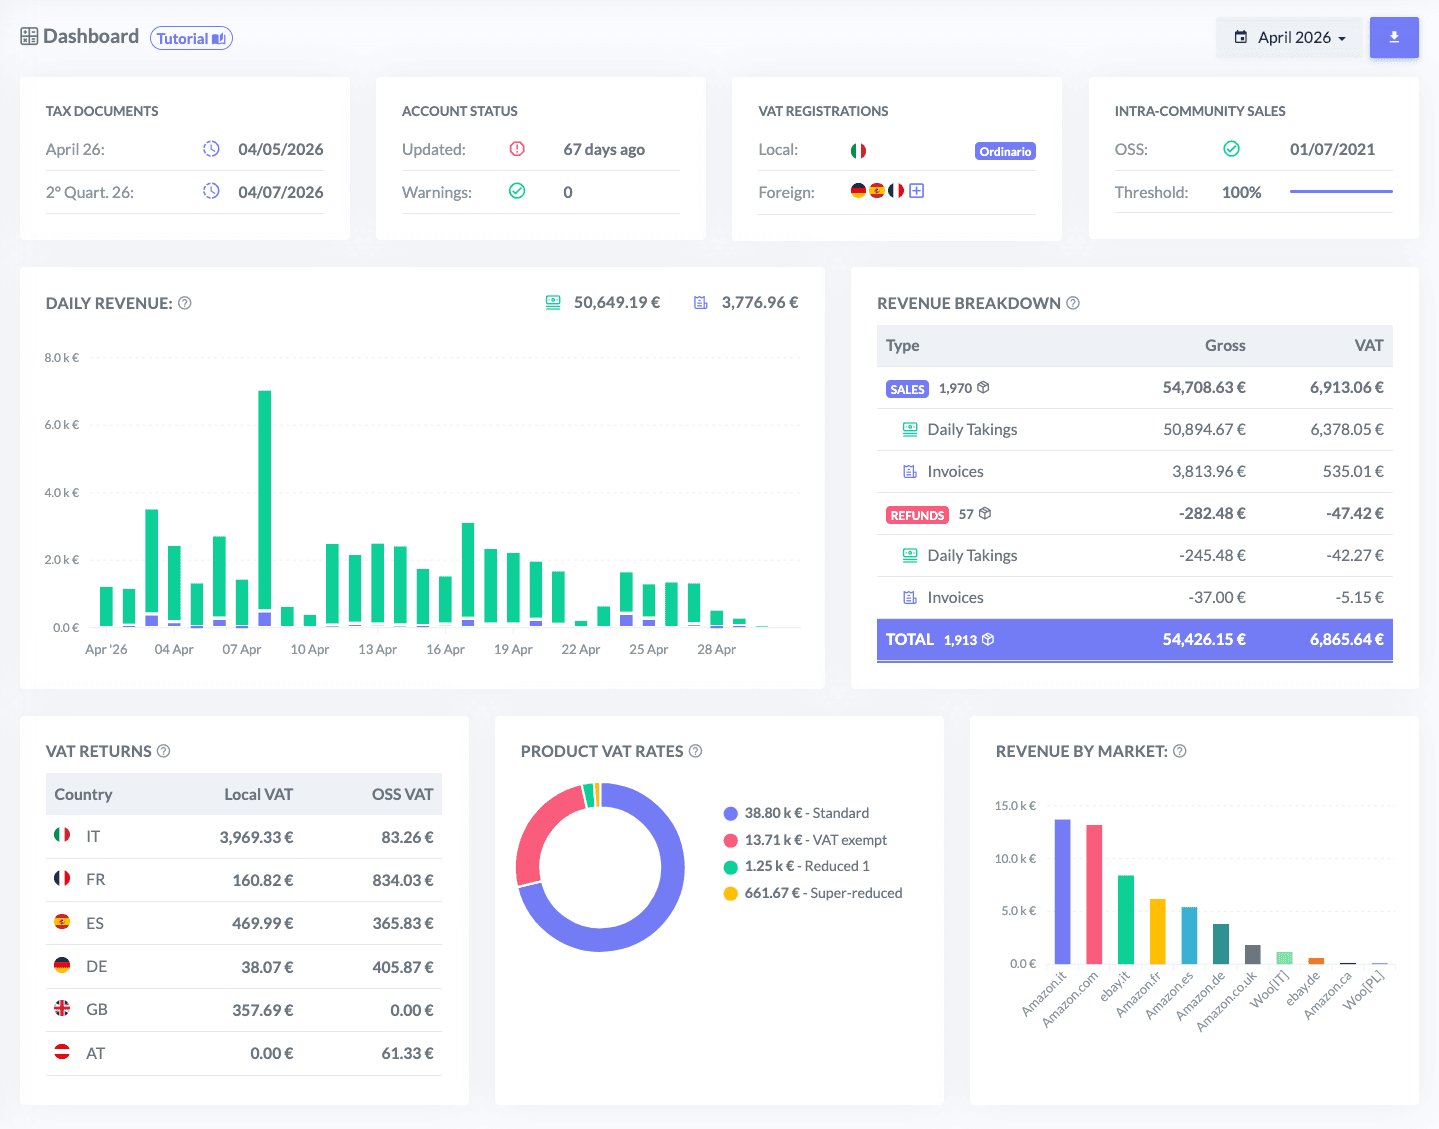Click the Daily Takings icon in refunds section

pyautogui.click(x=910, y=555)
